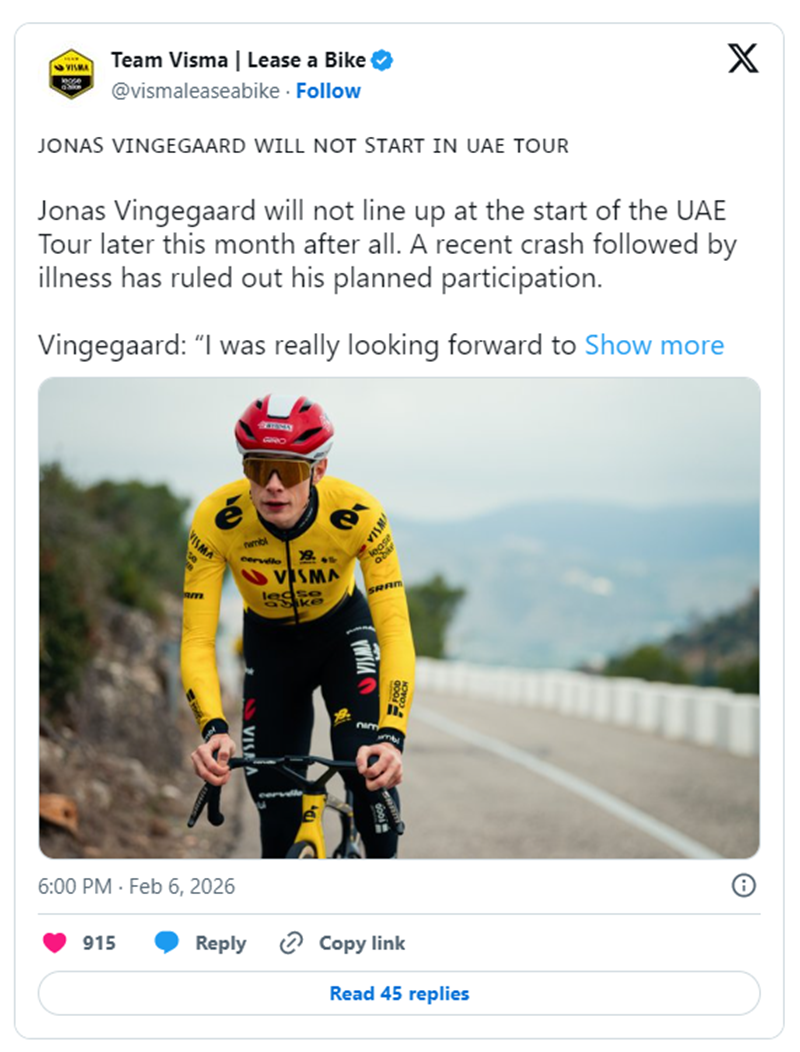Open the X logo in the corner
The height and width of the screenshot is (1052, 800).
[742, 59]
